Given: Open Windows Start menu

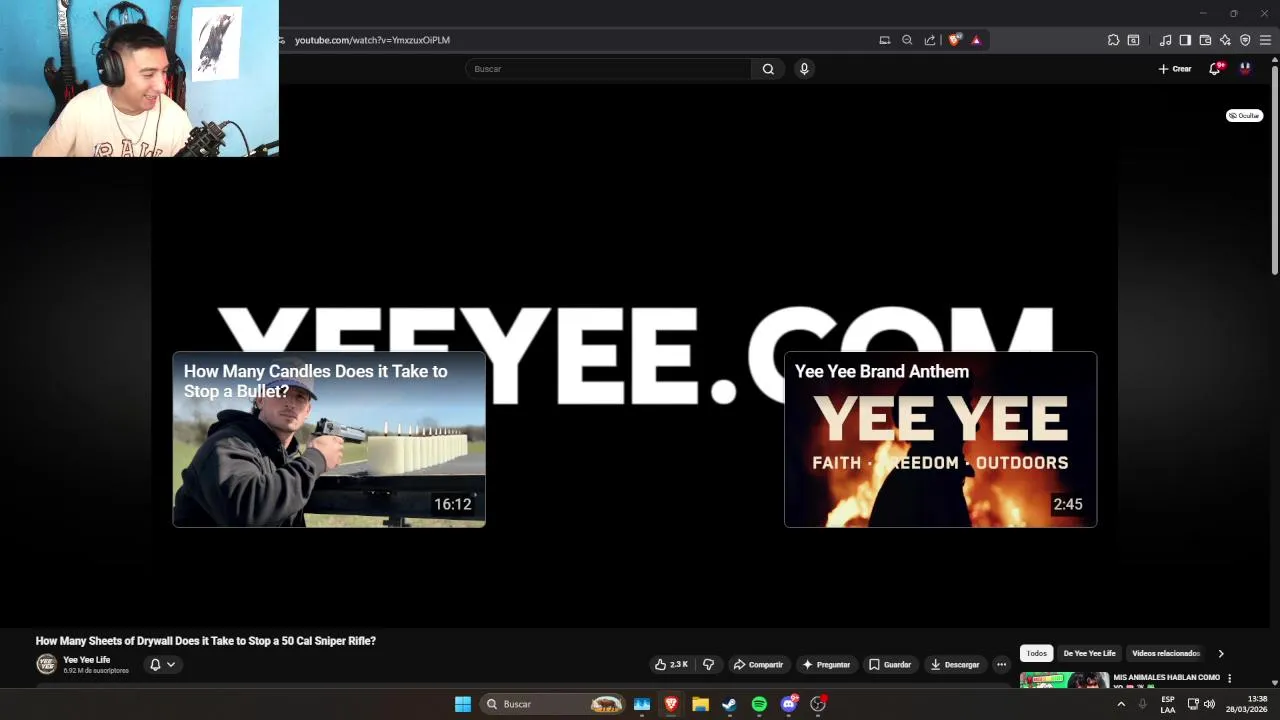Looking at the screenshot, I should click(463, 704).
